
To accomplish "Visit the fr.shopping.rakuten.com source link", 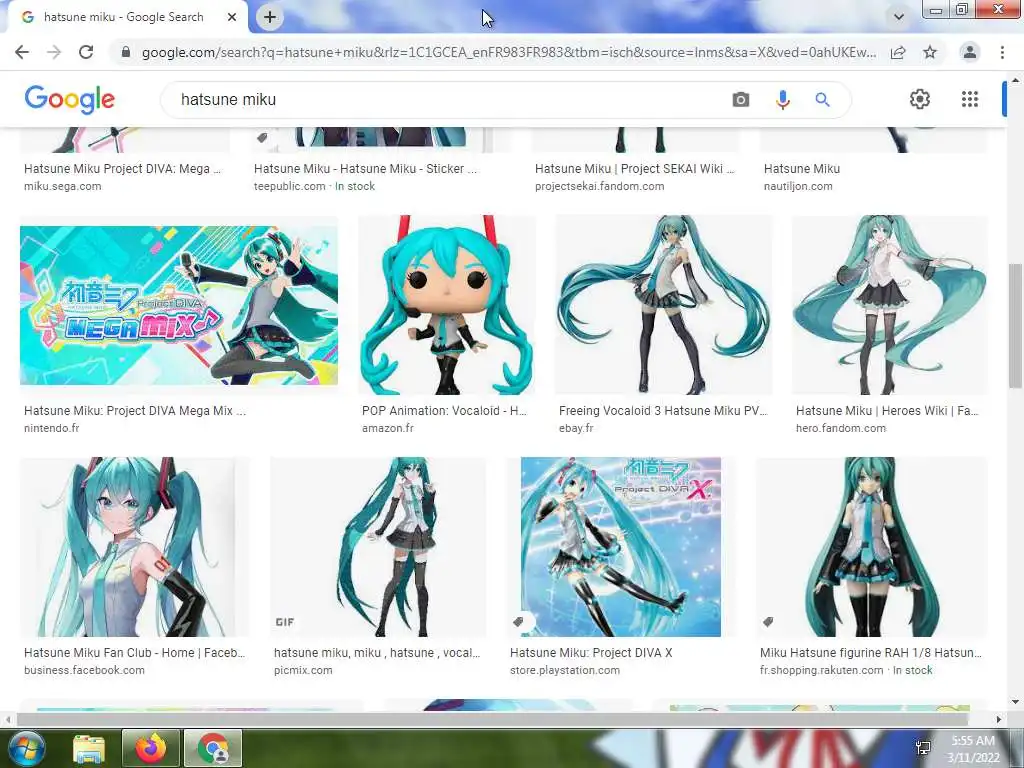I will [x=821, y=670].
